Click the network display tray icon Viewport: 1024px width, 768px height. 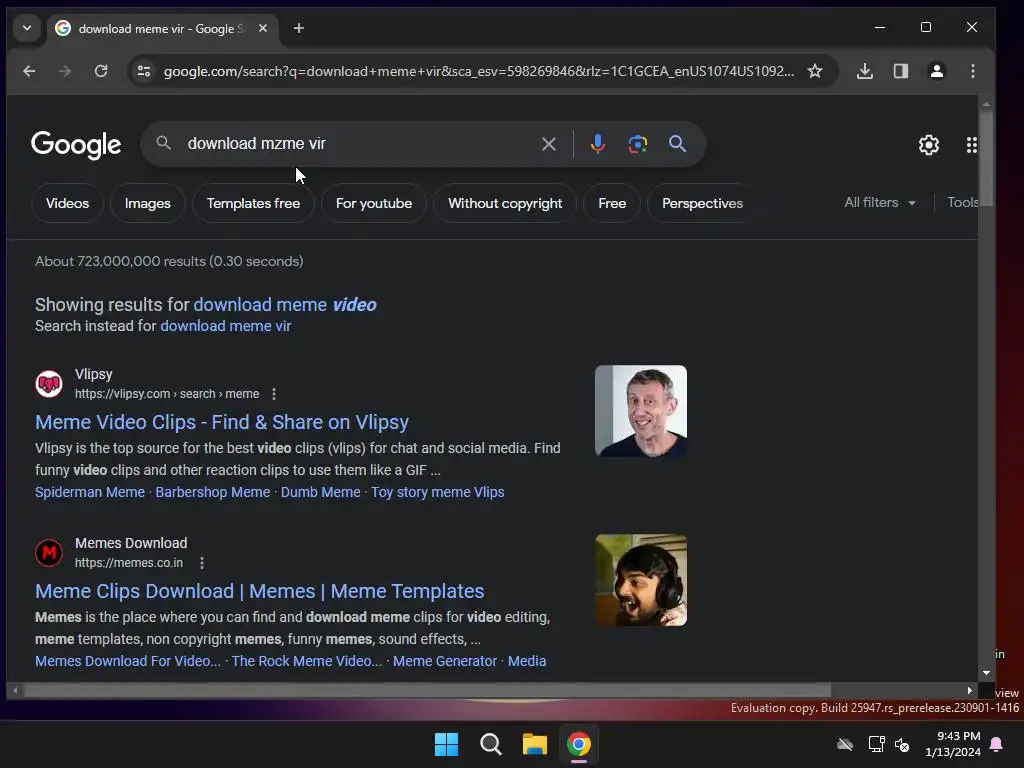click(x=876, y=744)
